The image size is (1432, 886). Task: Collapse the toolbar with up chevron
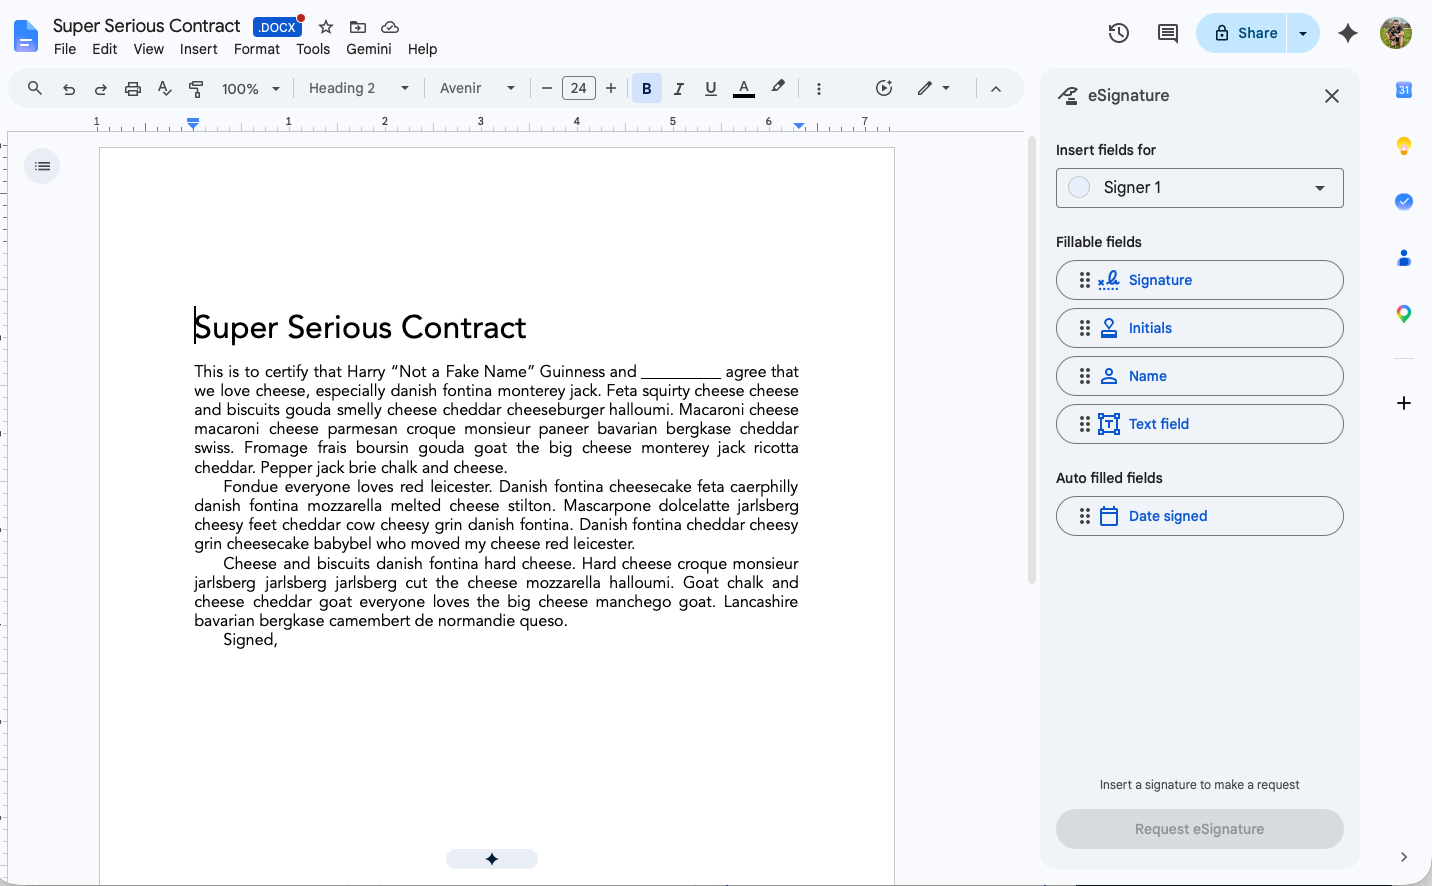pos(996,88)
